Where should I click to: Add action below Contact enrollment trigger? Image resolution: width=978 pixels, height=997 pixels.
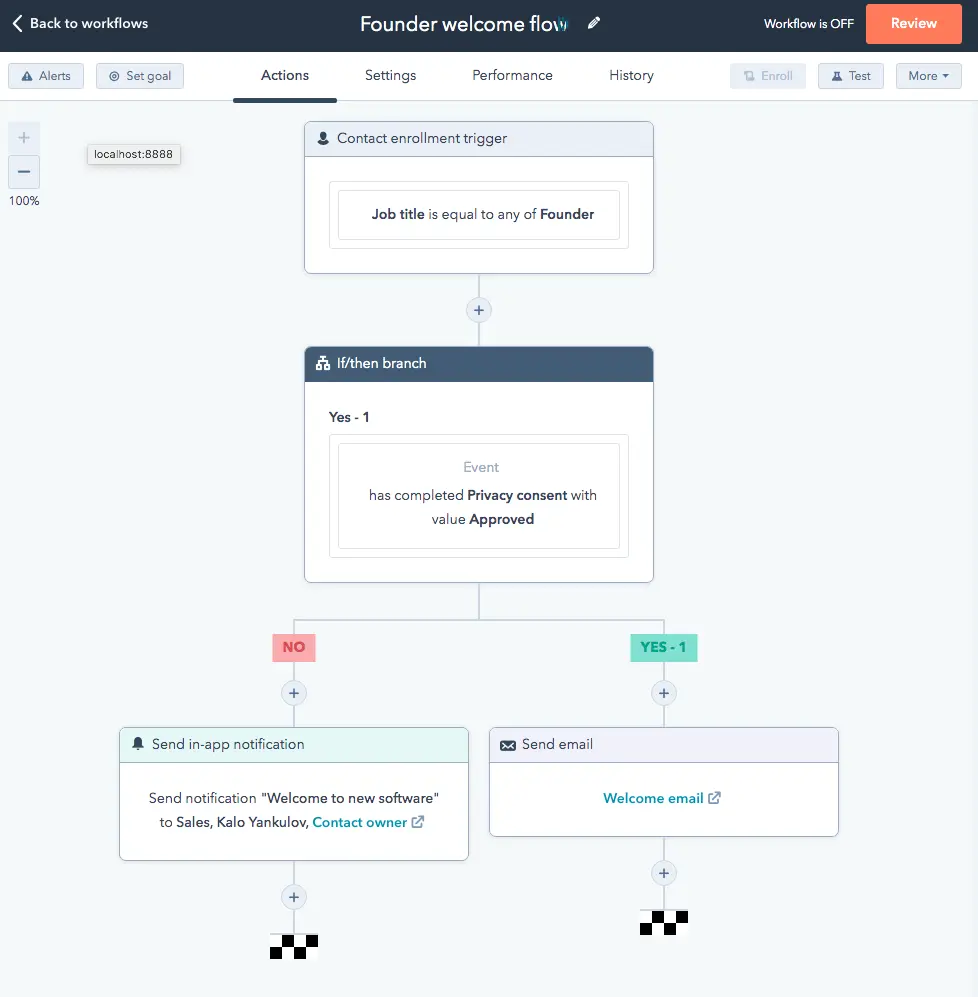point(479,310)
